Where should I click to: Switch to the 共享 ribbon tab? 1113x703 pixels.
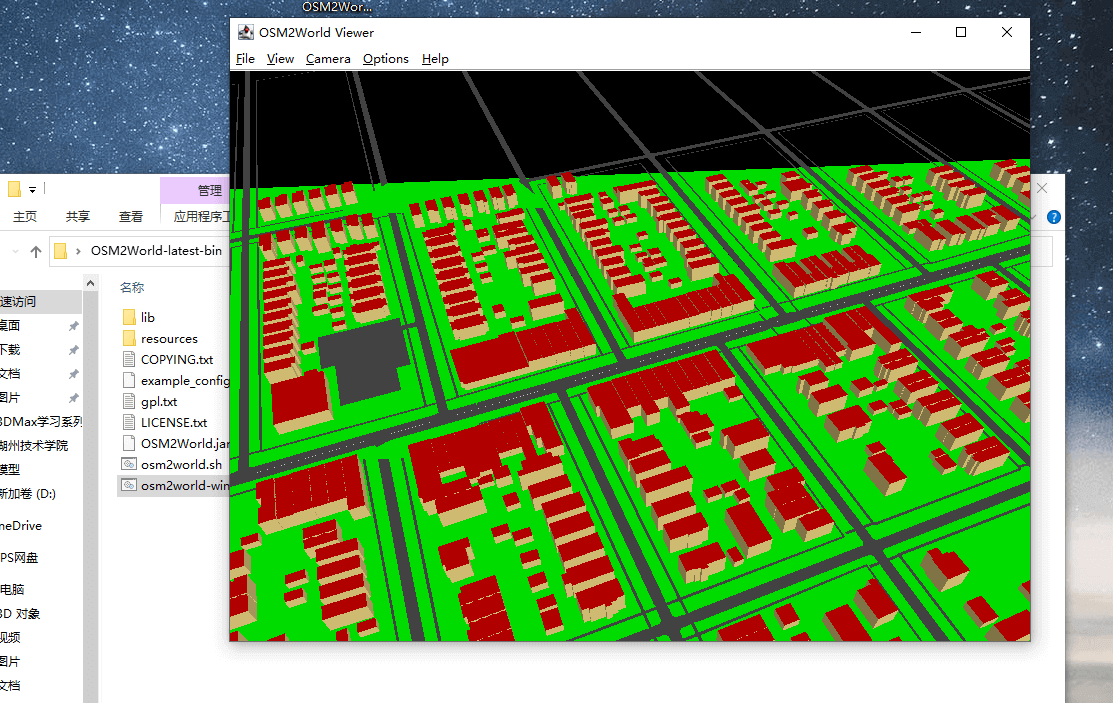77,216
